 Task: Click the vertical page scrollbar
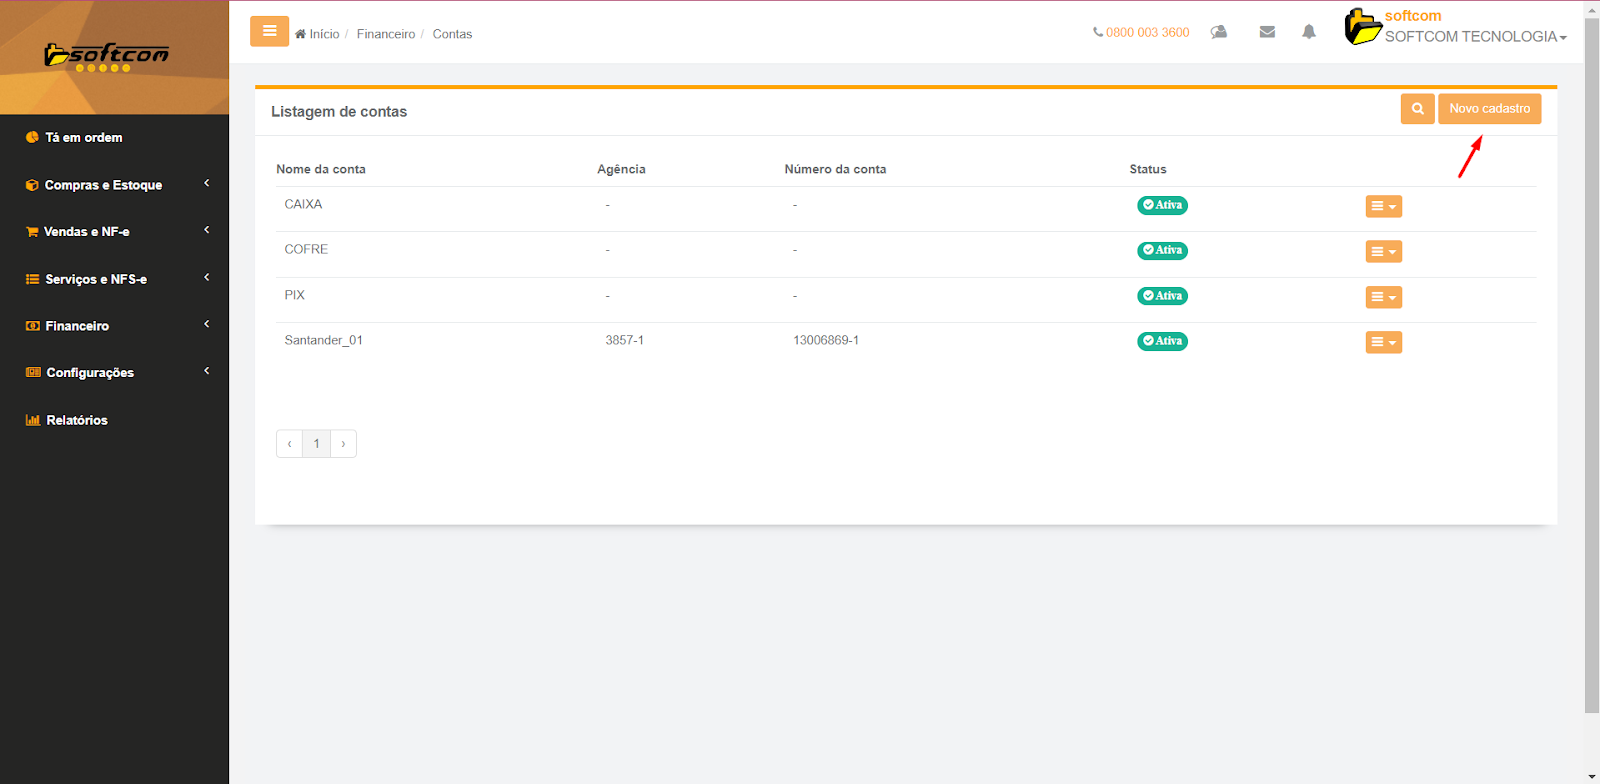point(1591,360)
